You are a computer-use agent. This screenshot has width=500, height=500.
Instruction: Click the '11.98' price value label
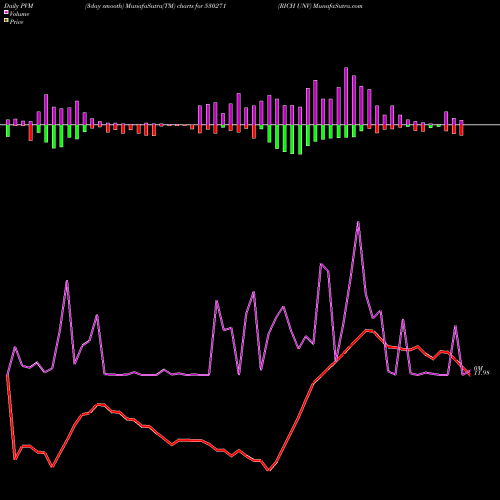pos(482,373)
